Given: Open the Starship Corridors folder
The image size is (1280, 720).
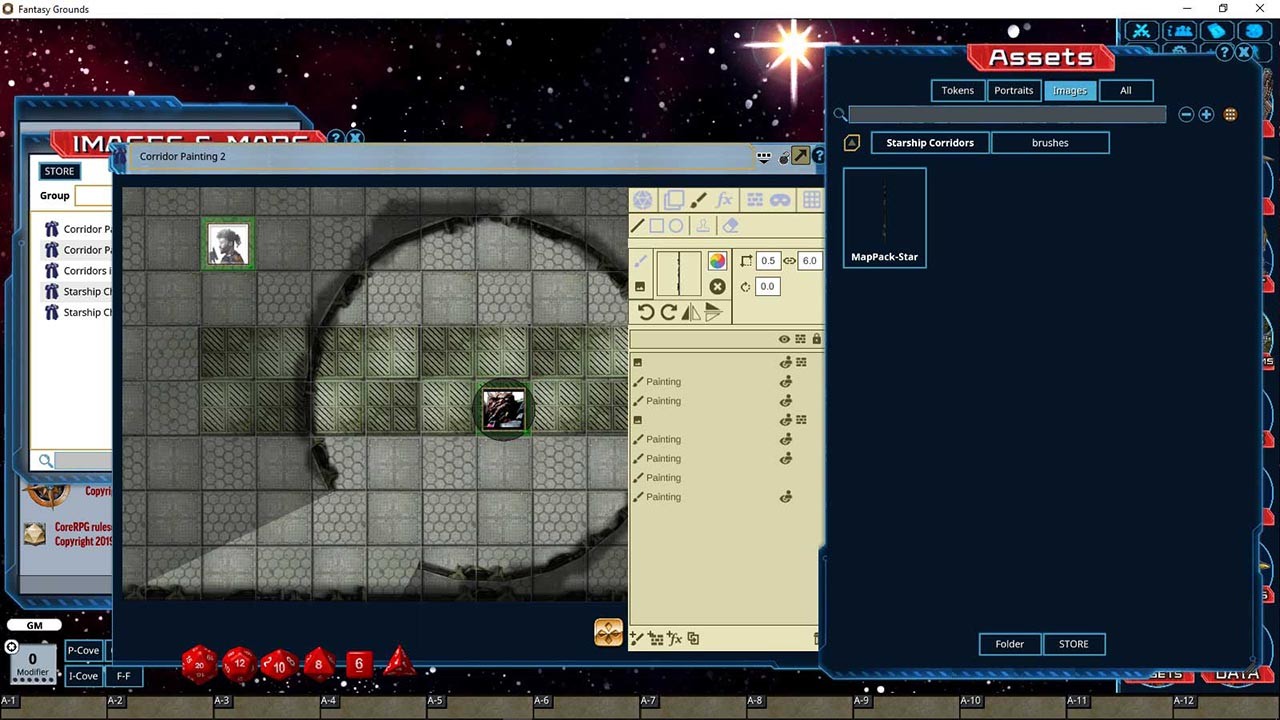Looking at the screenshot, I should click(x=929, y=143).
